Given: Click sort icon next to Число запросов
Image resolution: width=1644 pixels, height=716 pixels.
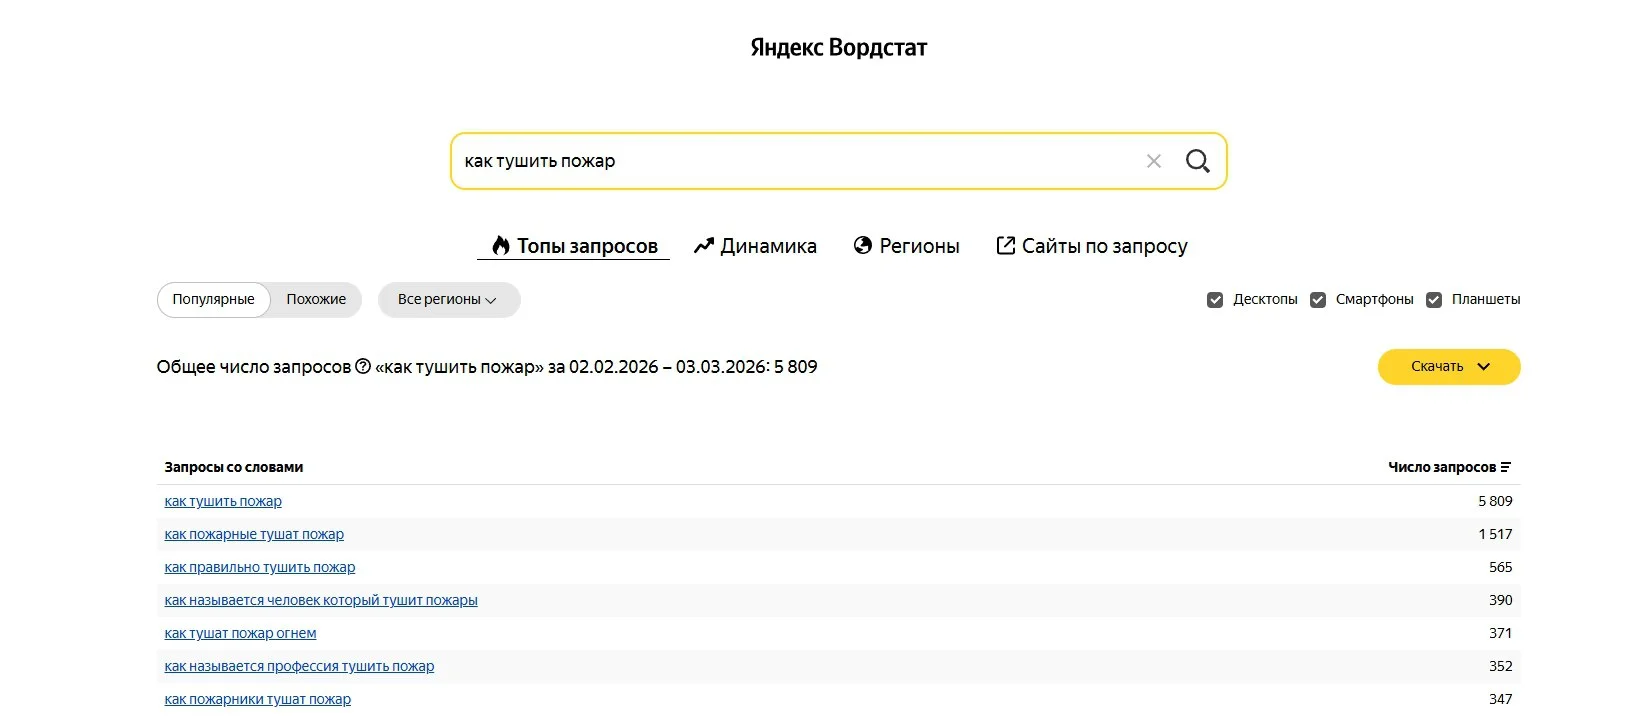Looking at the screenshot, I should click(x=1505, y=467).
